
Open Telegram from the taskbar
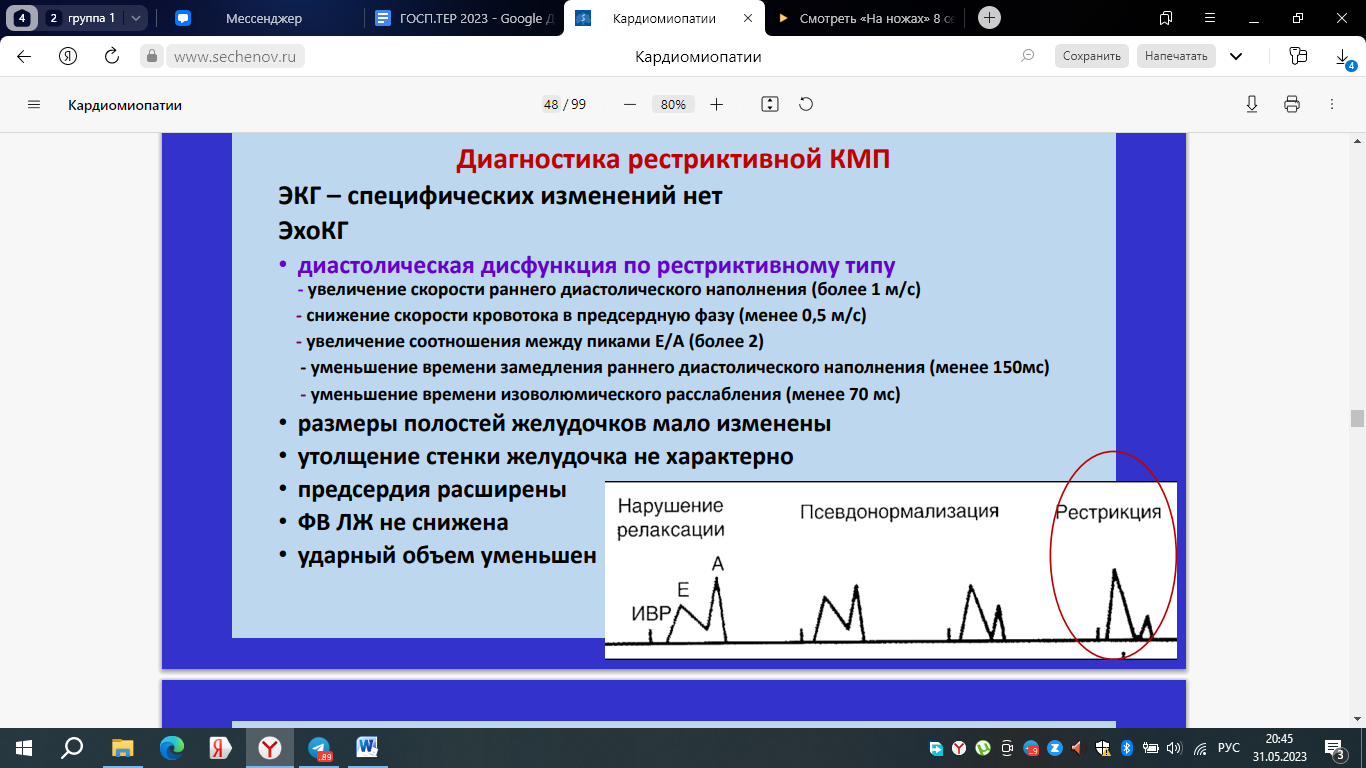[320, 747]
